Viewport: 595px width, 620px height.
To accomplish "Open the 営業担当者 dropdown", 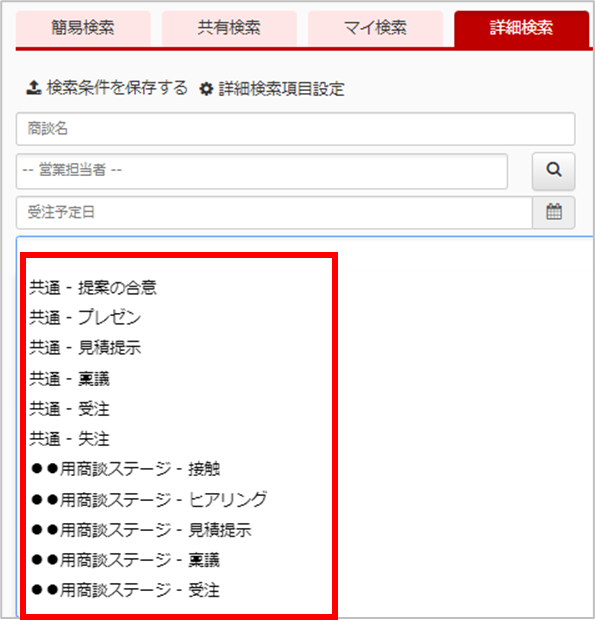I will 262,171.
